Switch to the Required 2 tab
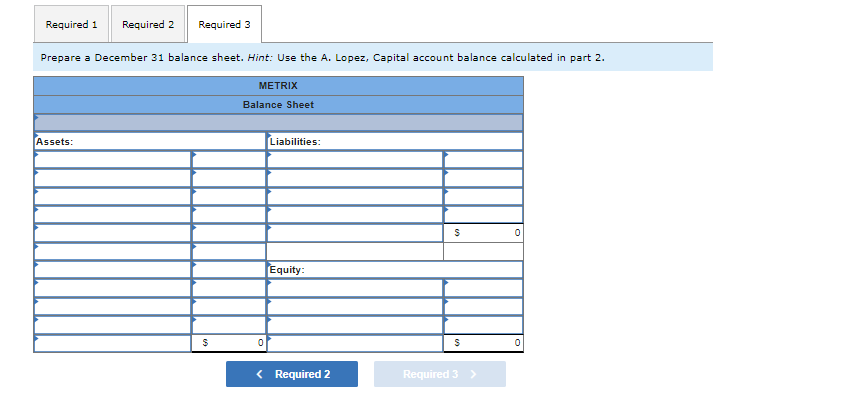 [x=148, y=24]
